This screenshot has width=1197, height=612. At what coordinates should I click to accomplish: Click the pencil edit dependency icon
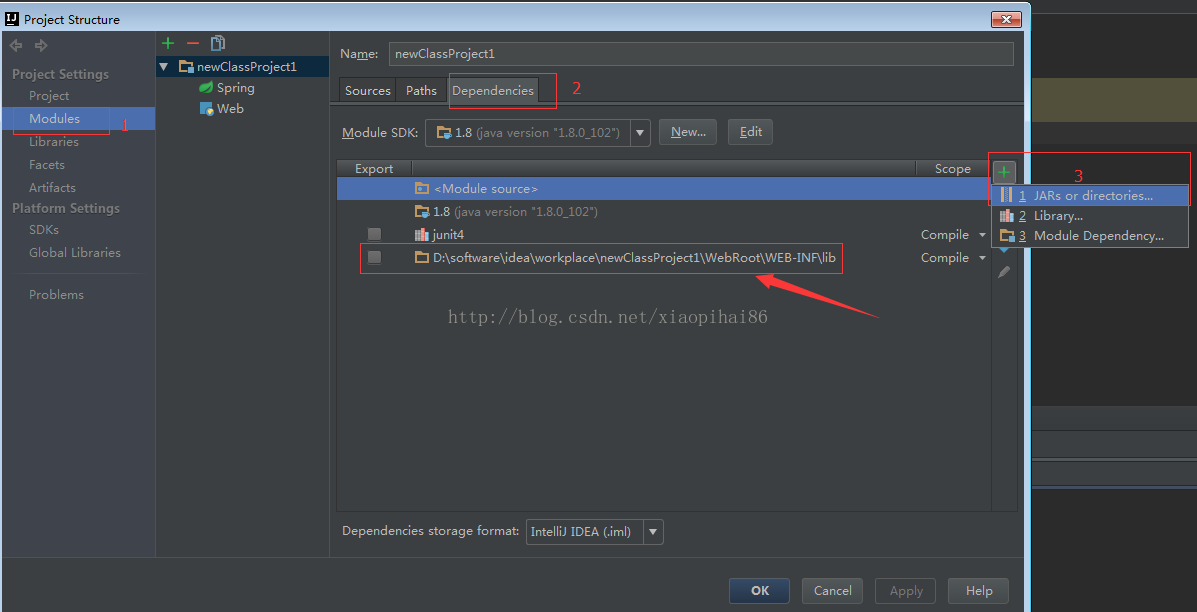coord(1004,272)
